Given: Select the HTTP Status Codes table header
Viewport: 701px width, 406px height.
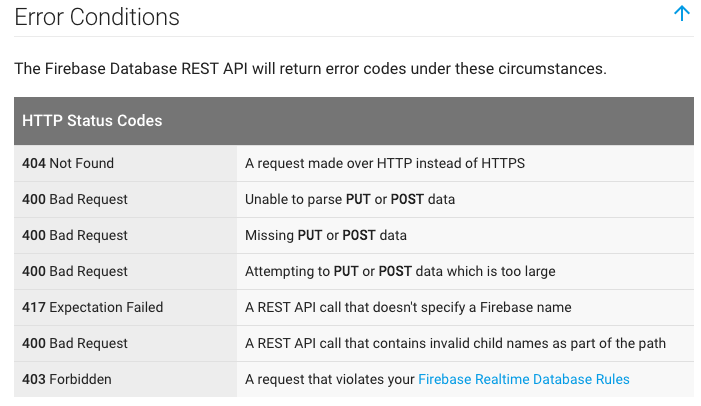Looking at the screenshot, I should (354, 121).
